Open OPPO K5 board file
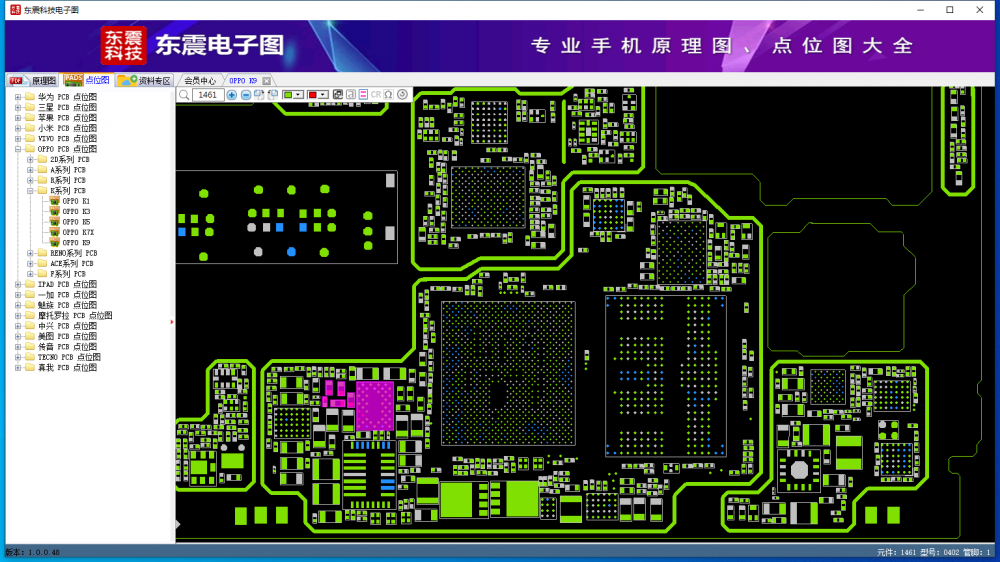Viewport: 1000px width, 562px height. point(76,222)
